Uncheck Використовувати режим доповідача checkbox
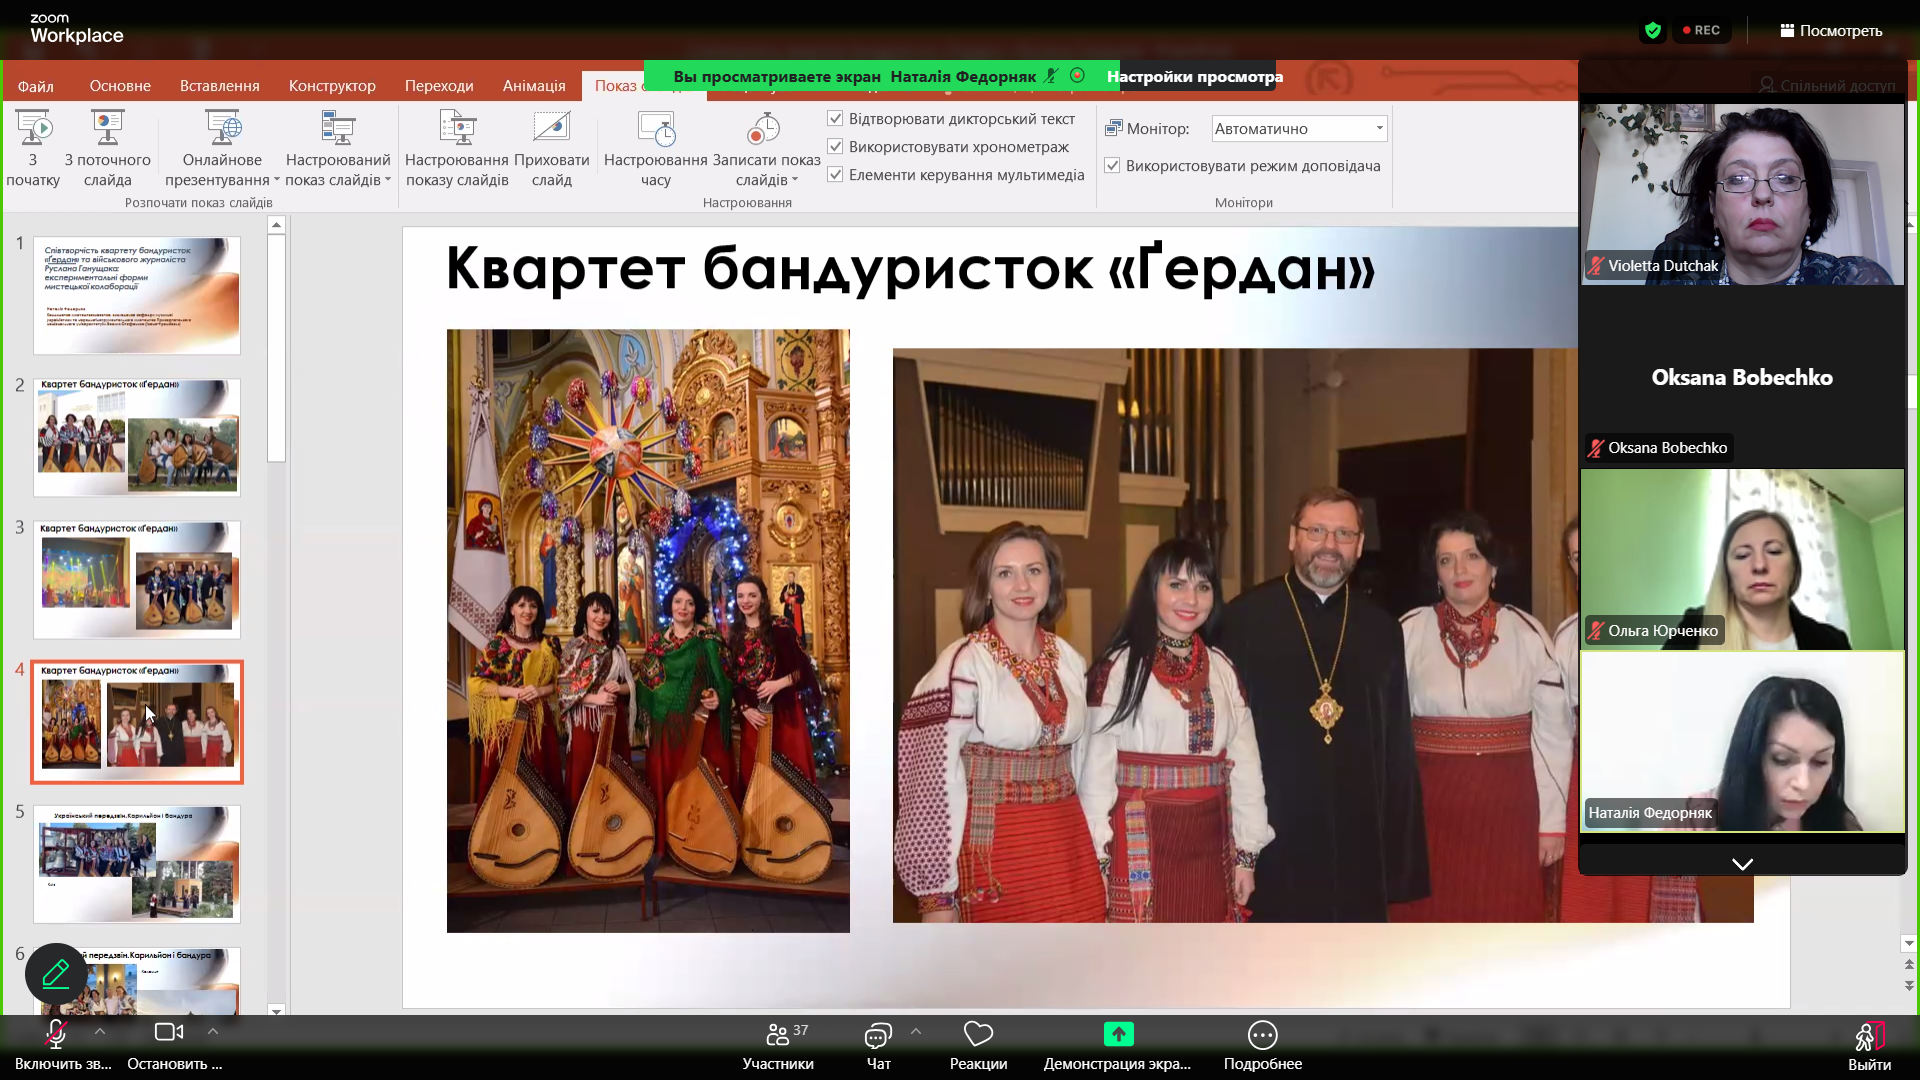The width and height of the screenshot is (1920, 1080). (x=1112, y=166)
